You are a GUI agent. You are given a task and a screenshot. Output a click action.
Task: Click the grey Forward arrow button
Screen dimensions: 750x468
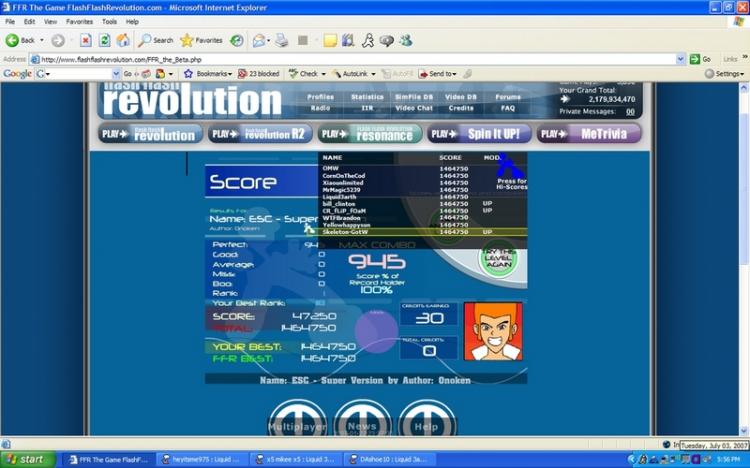click(58, 41)
